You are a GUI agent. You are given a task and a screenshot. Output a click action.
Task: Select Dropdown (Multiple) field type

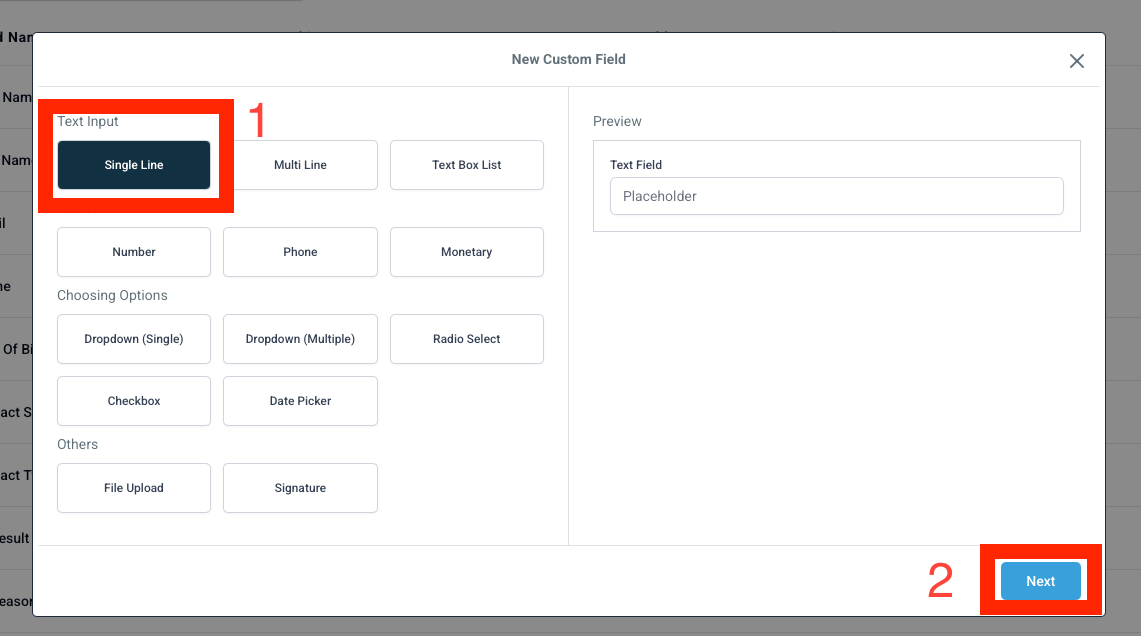[300, 339]
